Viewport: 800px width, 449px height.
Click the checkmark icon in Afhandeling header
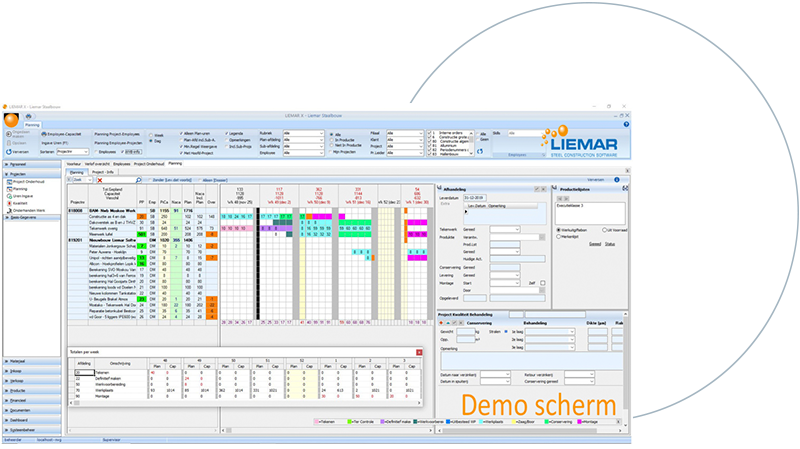537,189
